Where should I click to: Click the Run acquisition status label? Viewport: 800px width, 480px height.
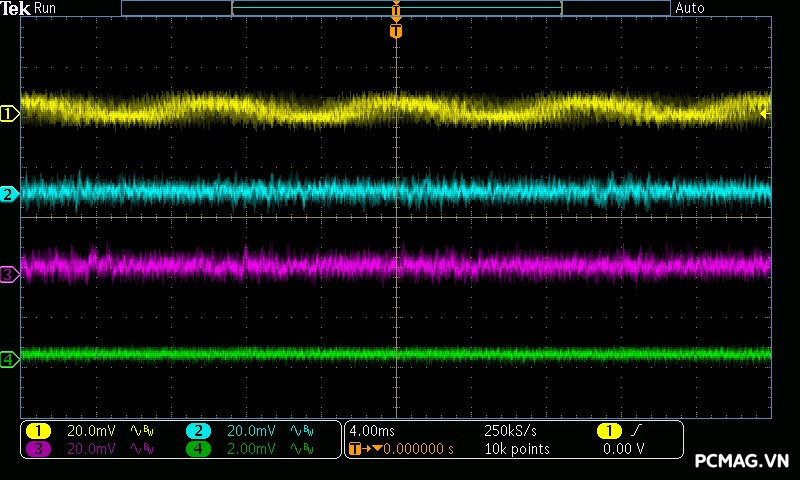pos(45,8)
